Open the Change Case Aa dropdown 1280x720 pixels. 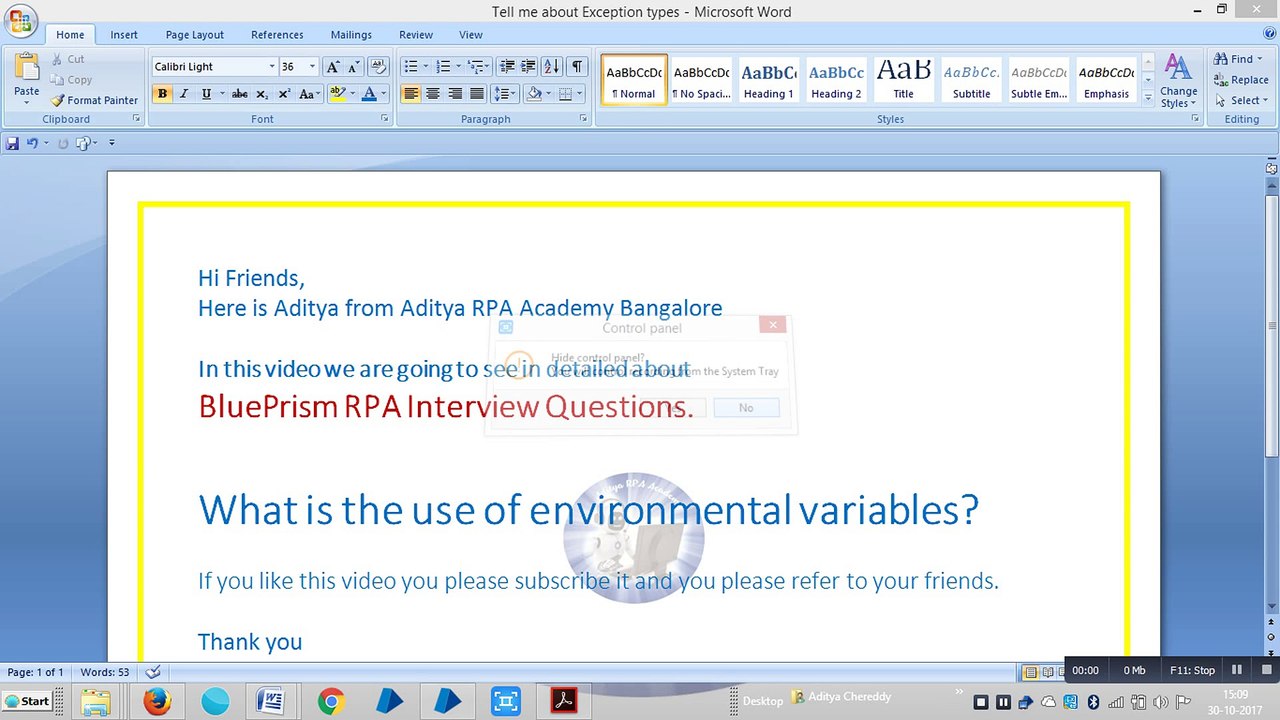click(309, 94)
